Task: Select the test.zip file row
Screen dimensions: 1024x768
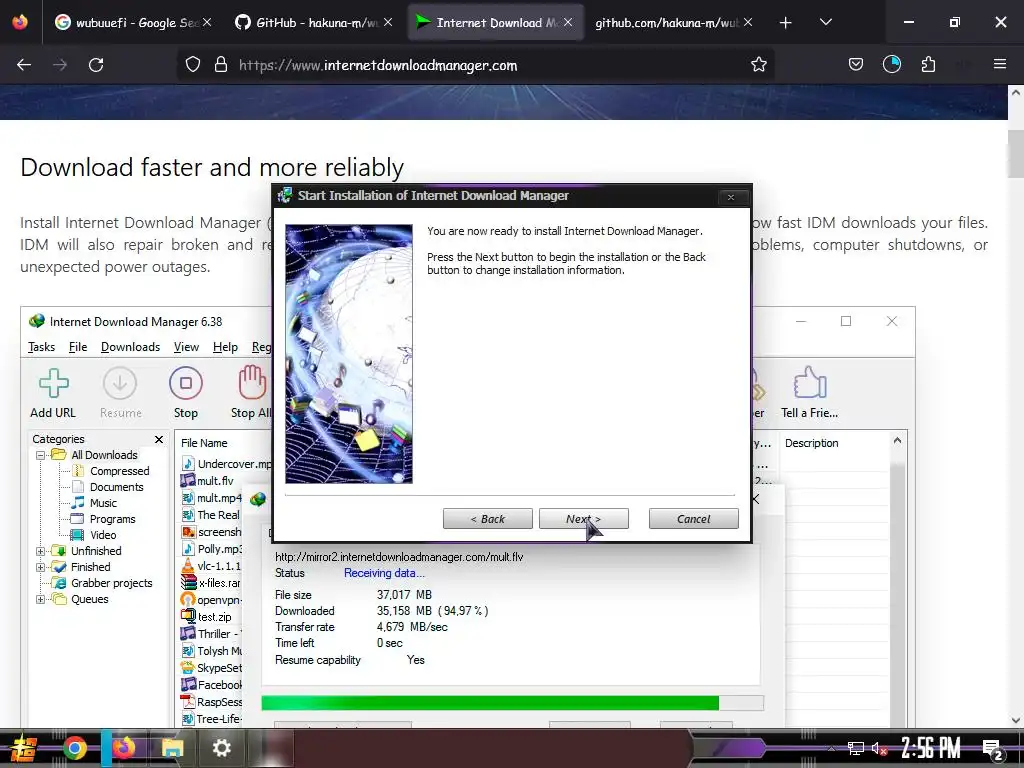Action: coord(206,616)
